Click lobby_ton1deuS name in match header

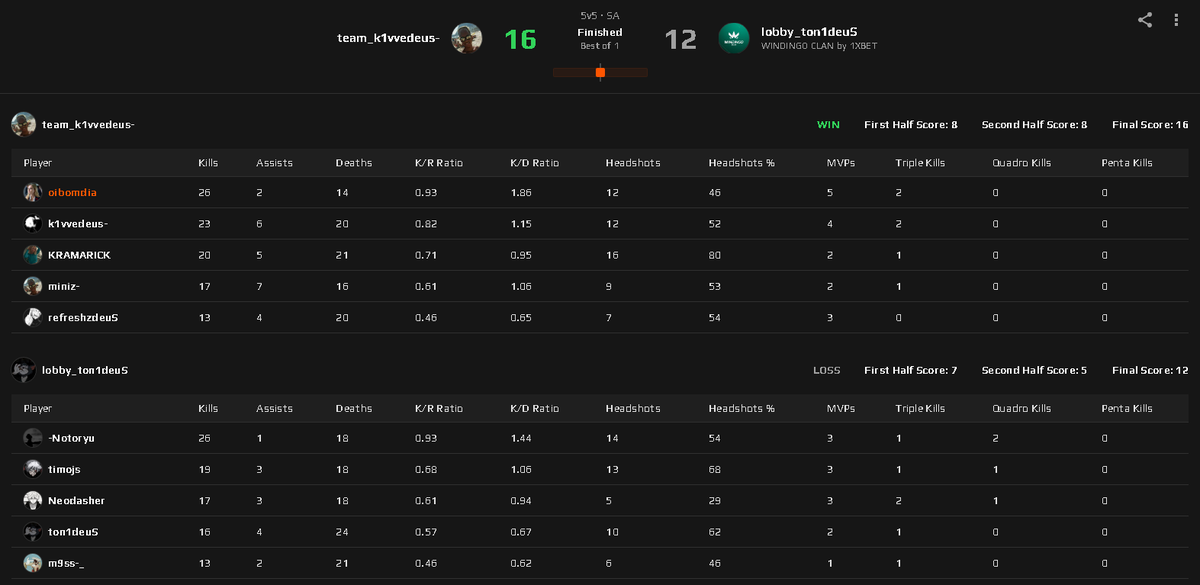809,31
